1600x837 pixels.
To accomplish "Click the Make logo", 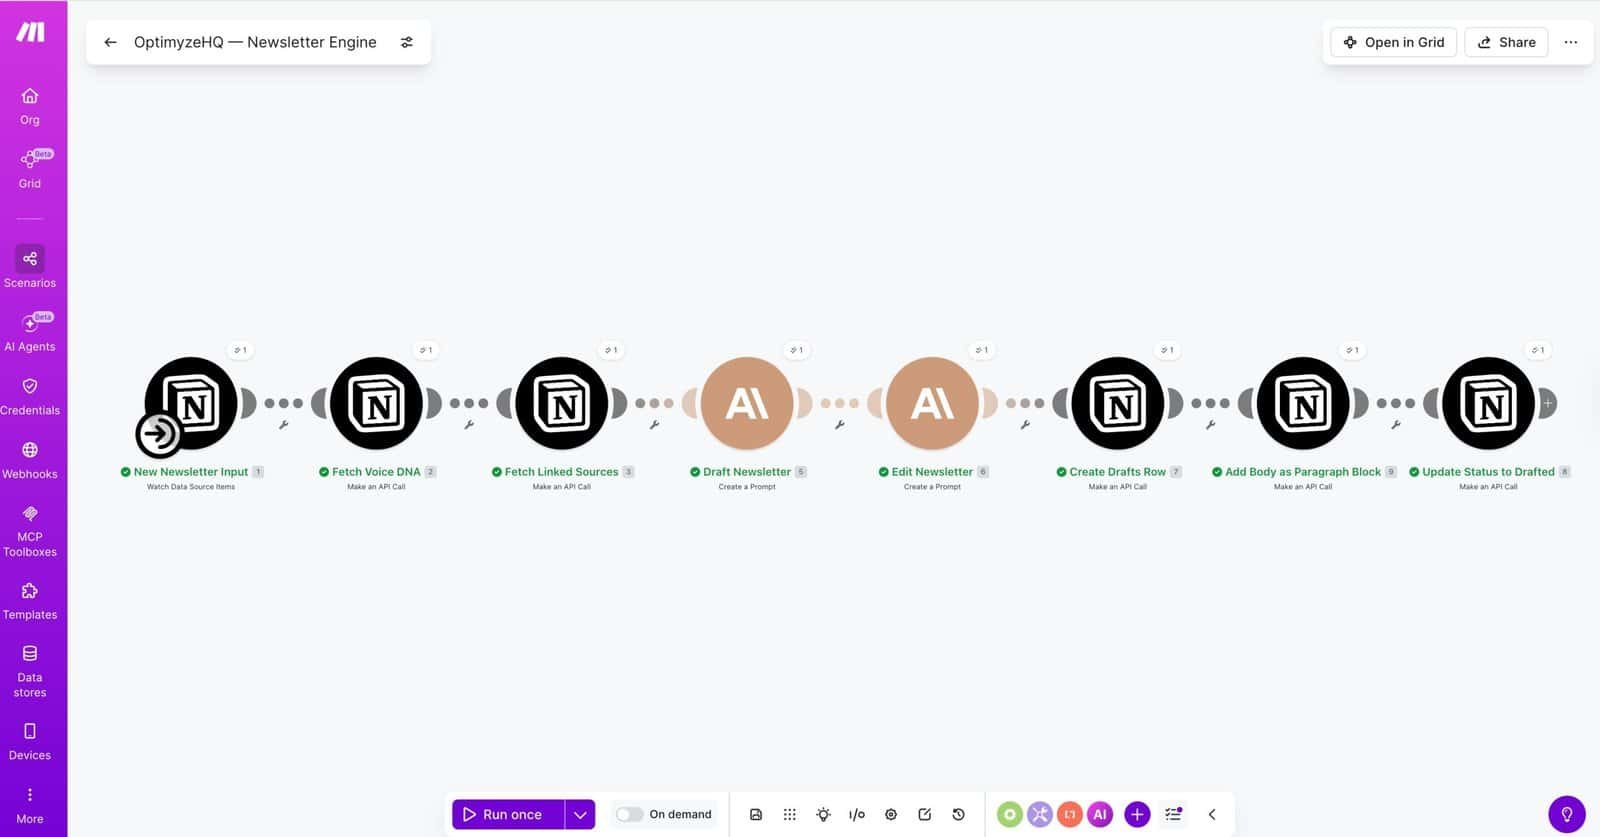I will click(x=30, y=32).
